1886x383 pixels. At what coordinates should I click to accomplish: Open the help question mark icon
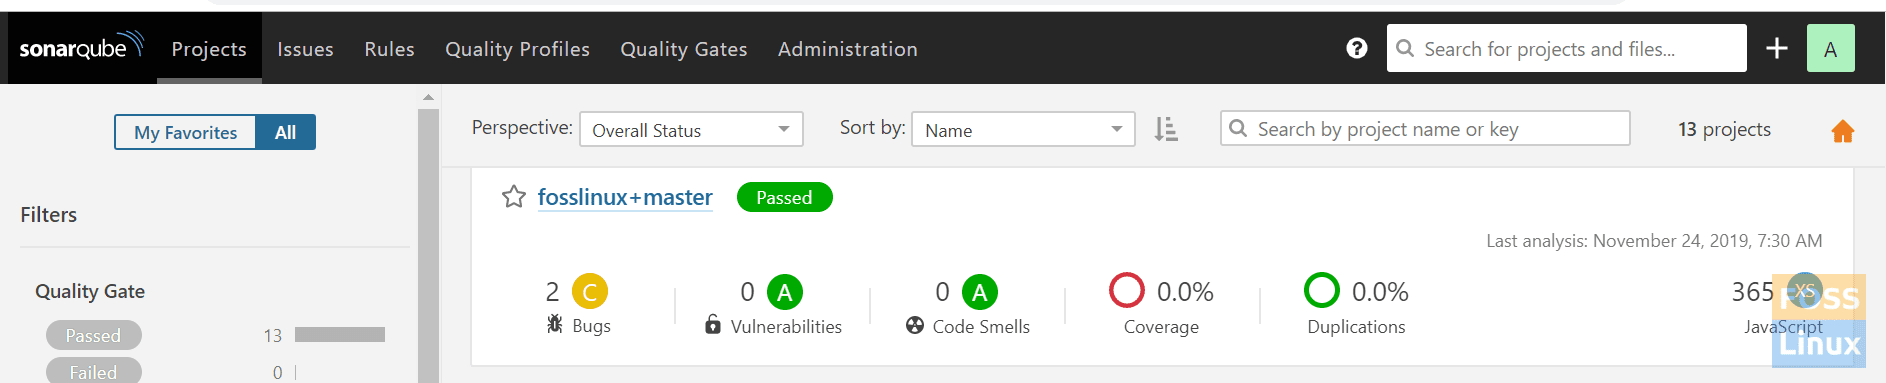click(1357, 48)
